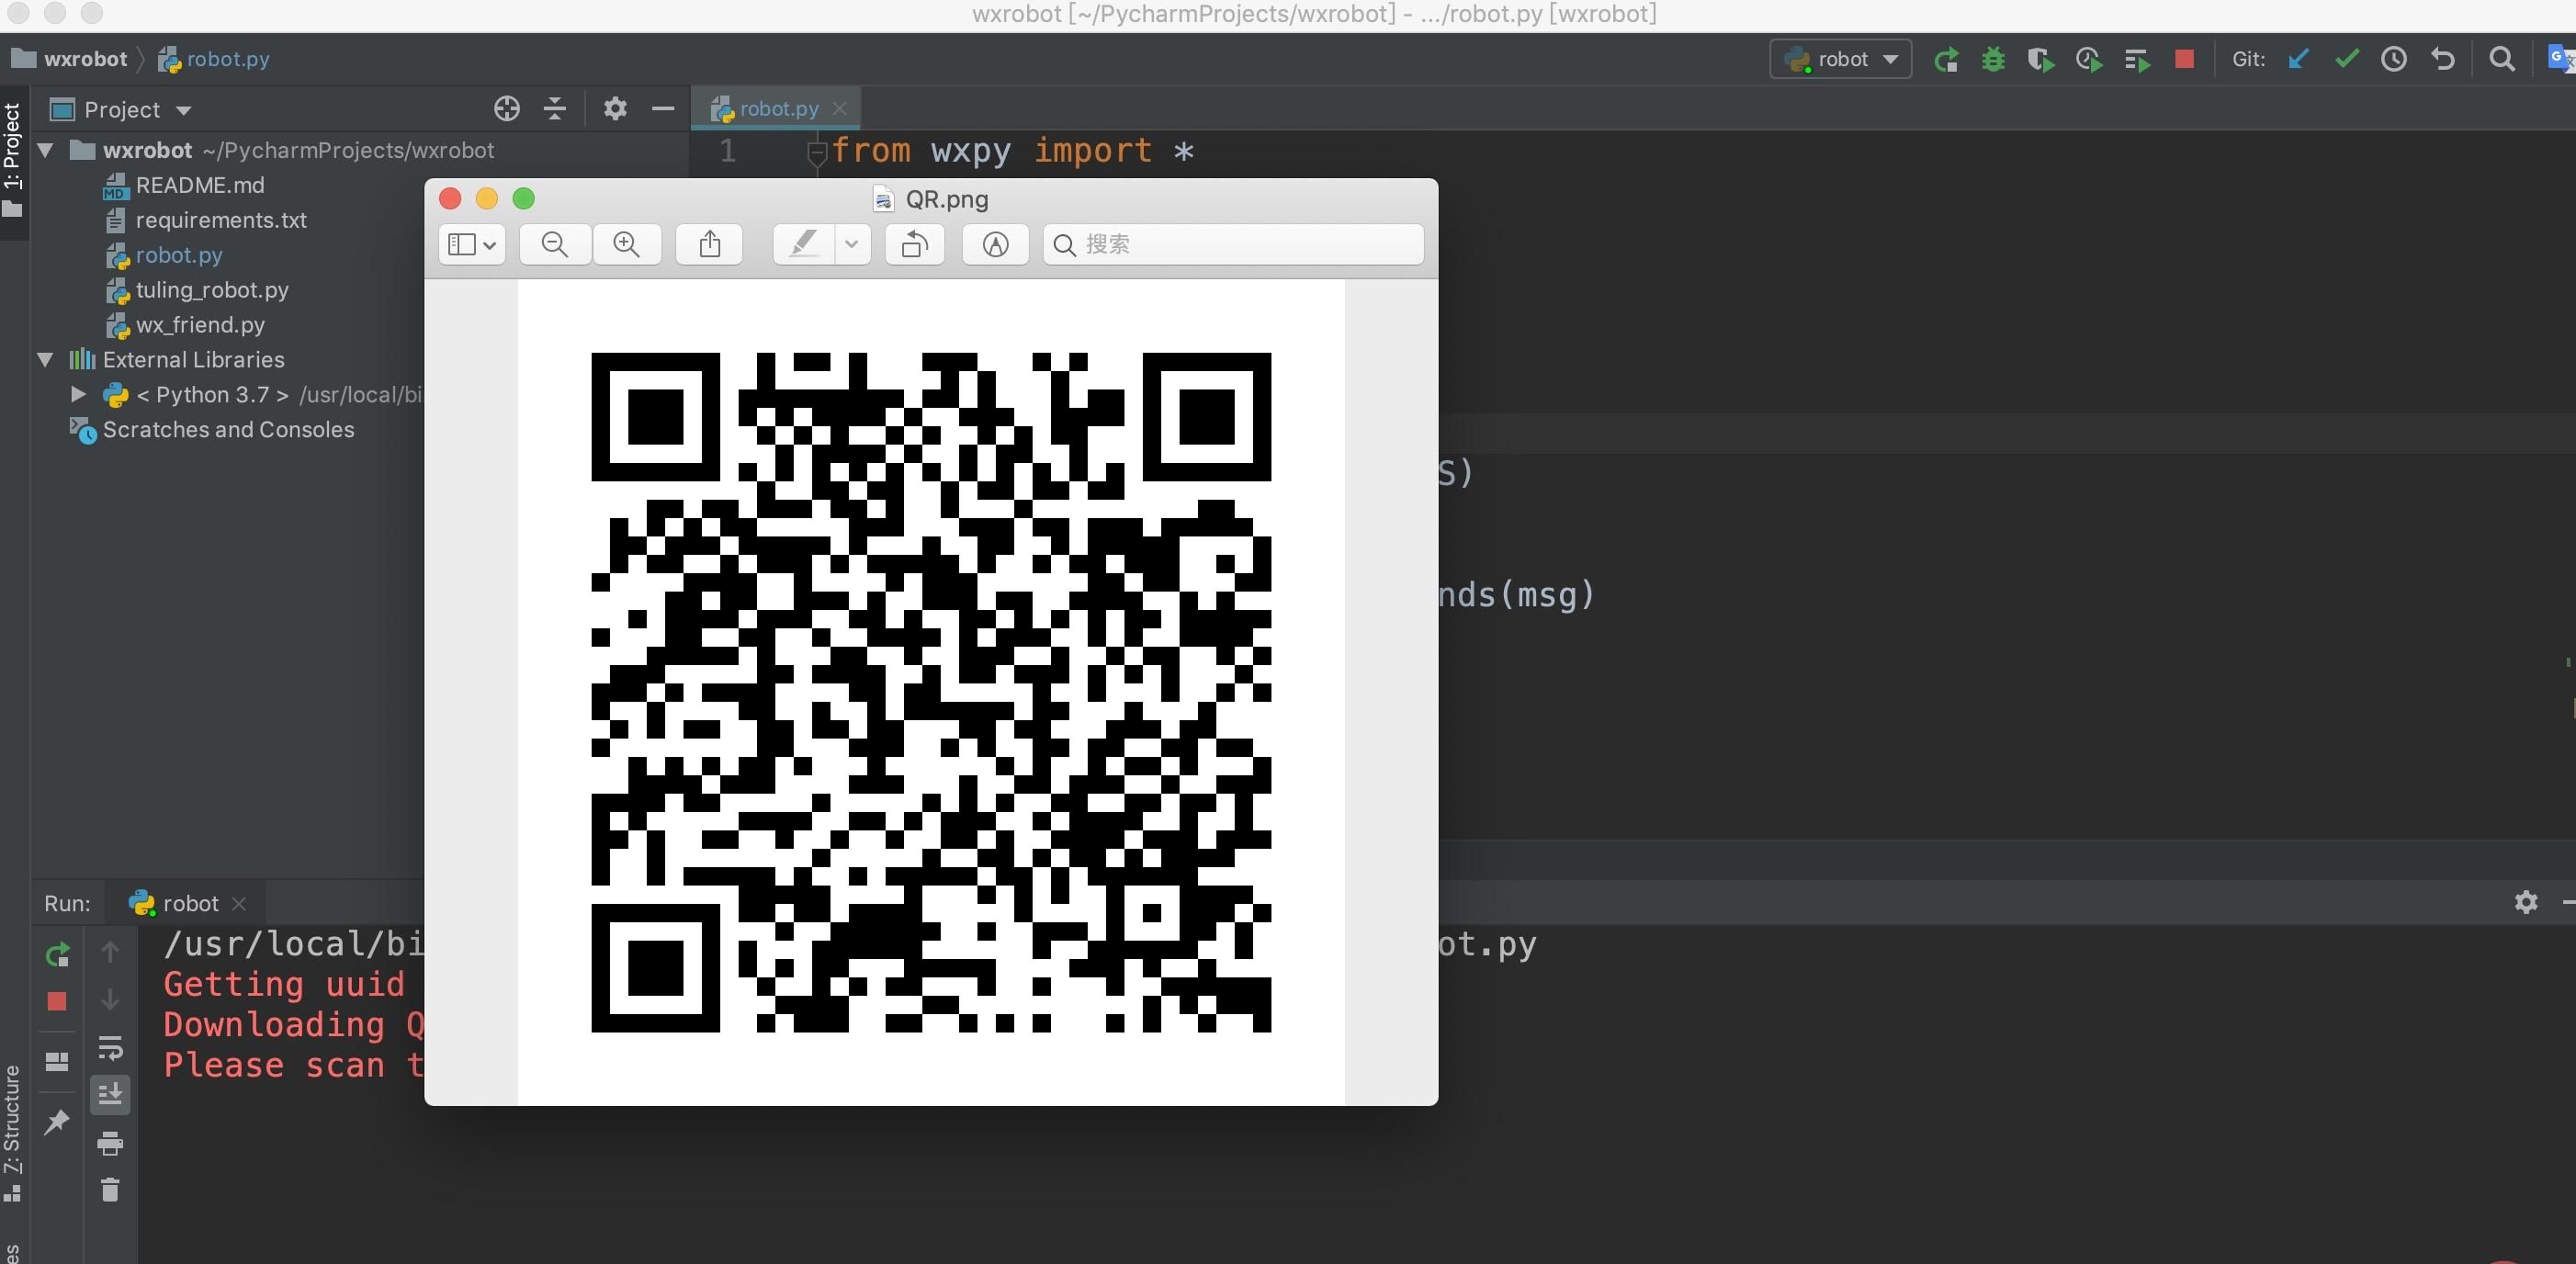Click Git commit checkmark icon
Image resolution: width=2576 pixels, height=1264 pixels.
[x=2346, y=60]
